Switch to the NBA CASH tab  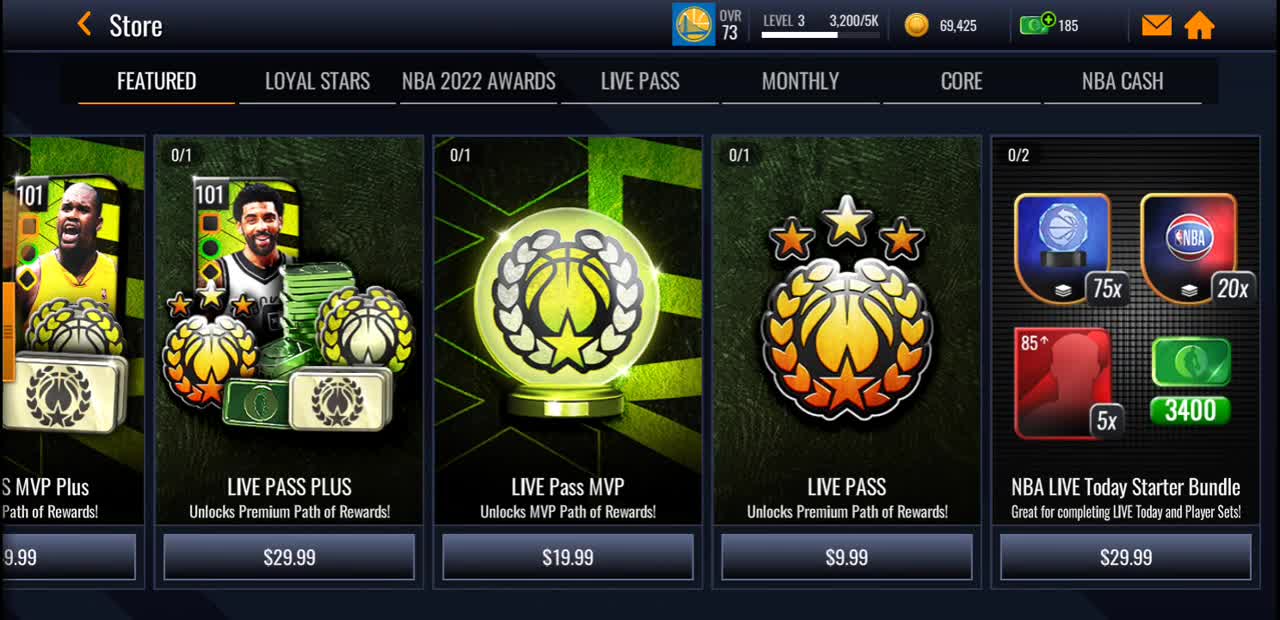pyautogui.click(x=1122, y=82)
